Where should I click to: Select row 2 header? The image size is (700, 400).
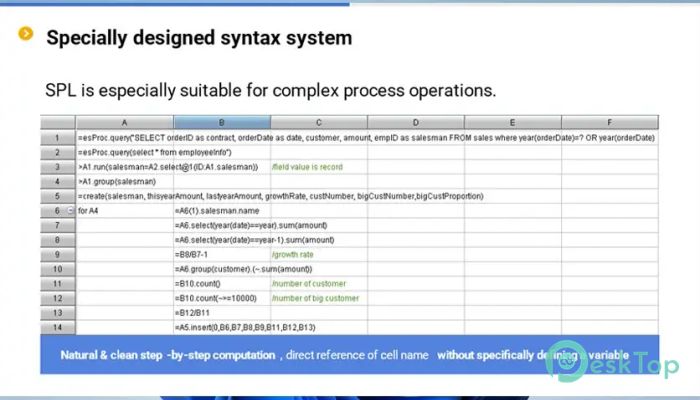58,153
